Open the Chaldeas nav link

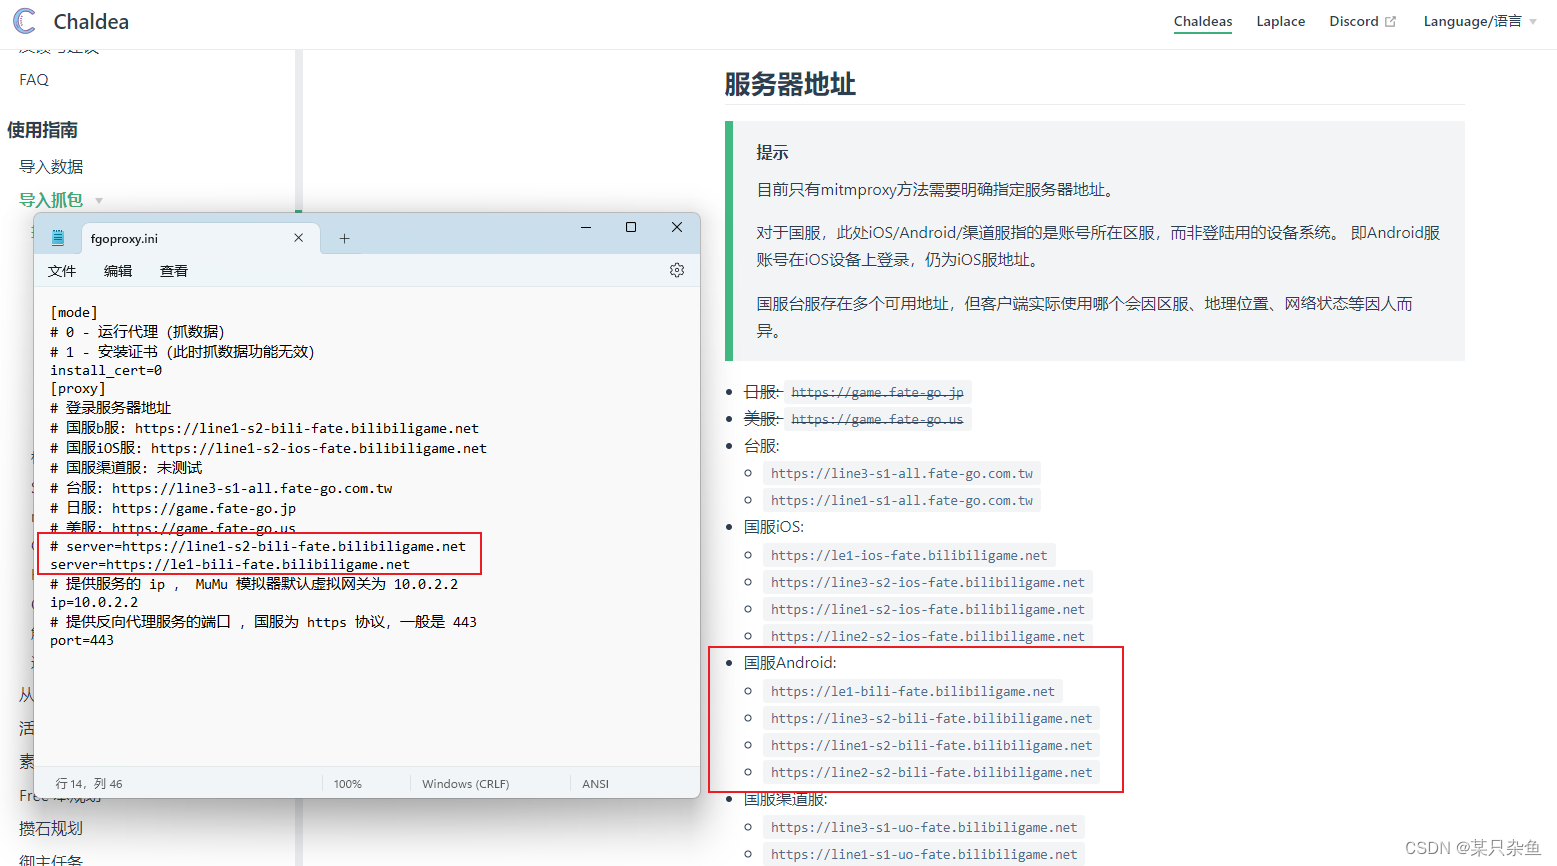pos(1203,21)
